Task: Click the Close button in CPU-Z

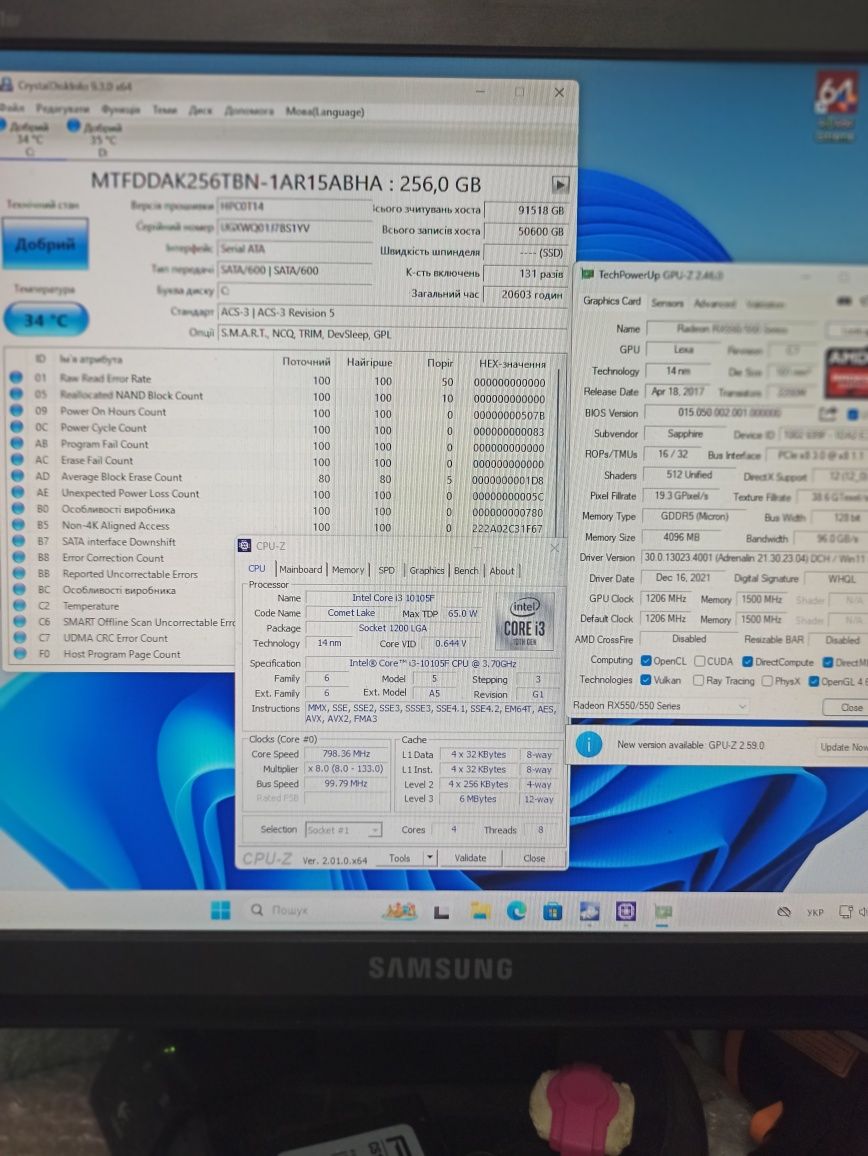Action: (x=534, y=858)
